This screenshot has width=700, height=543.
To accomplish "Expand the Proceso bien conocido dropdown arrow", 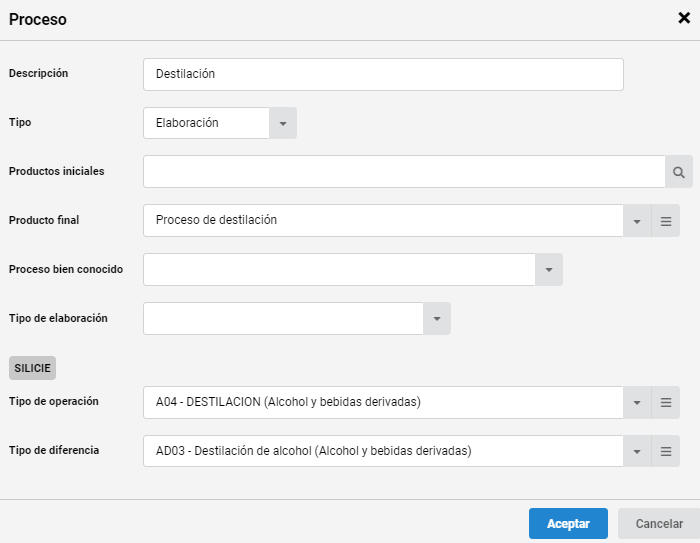I will click(x=549, y=270).
